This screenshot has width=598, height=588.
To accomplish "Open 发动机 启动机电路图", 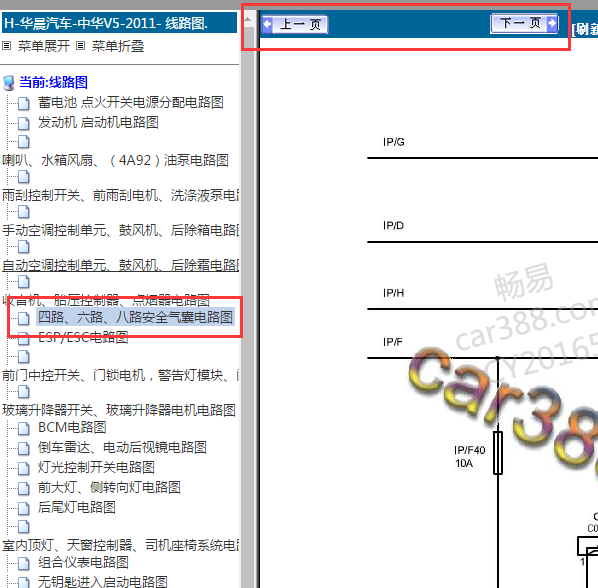I will (x=98, y=122).
